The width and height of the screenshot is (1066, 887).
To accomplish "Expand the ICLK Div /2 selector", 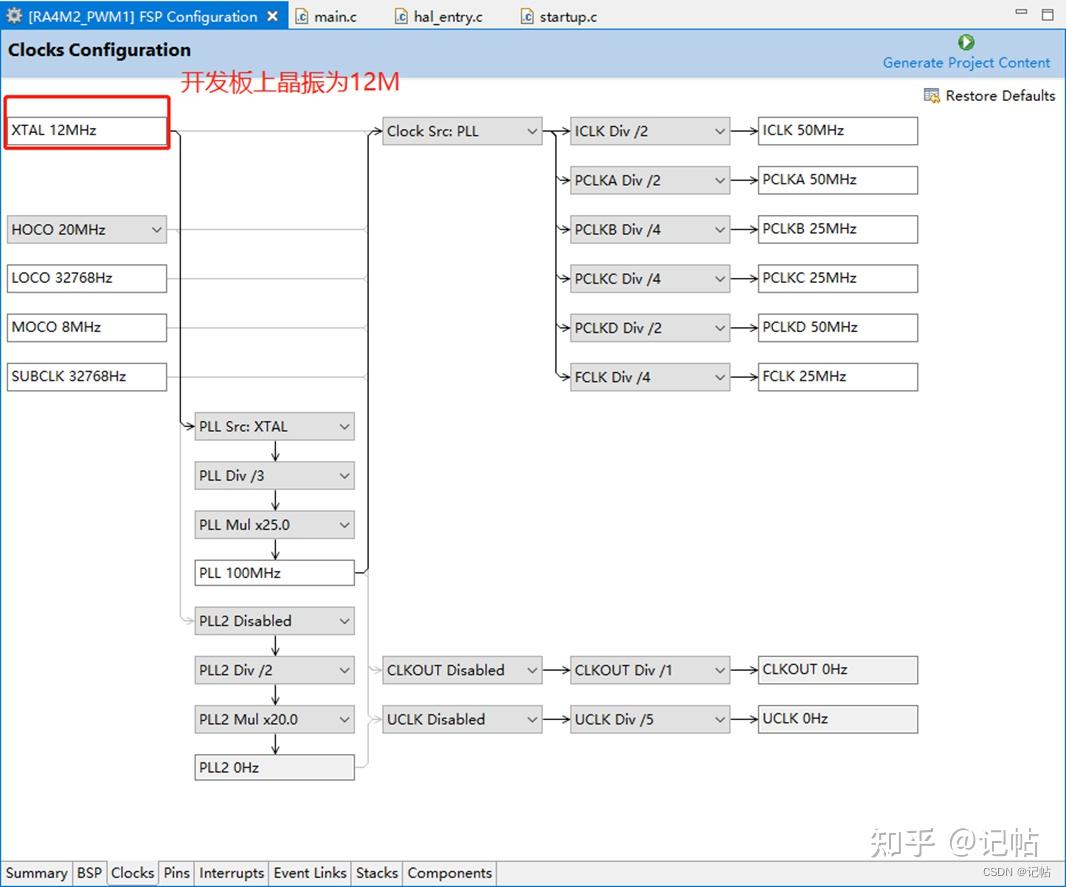I will [x=718, y=130].
